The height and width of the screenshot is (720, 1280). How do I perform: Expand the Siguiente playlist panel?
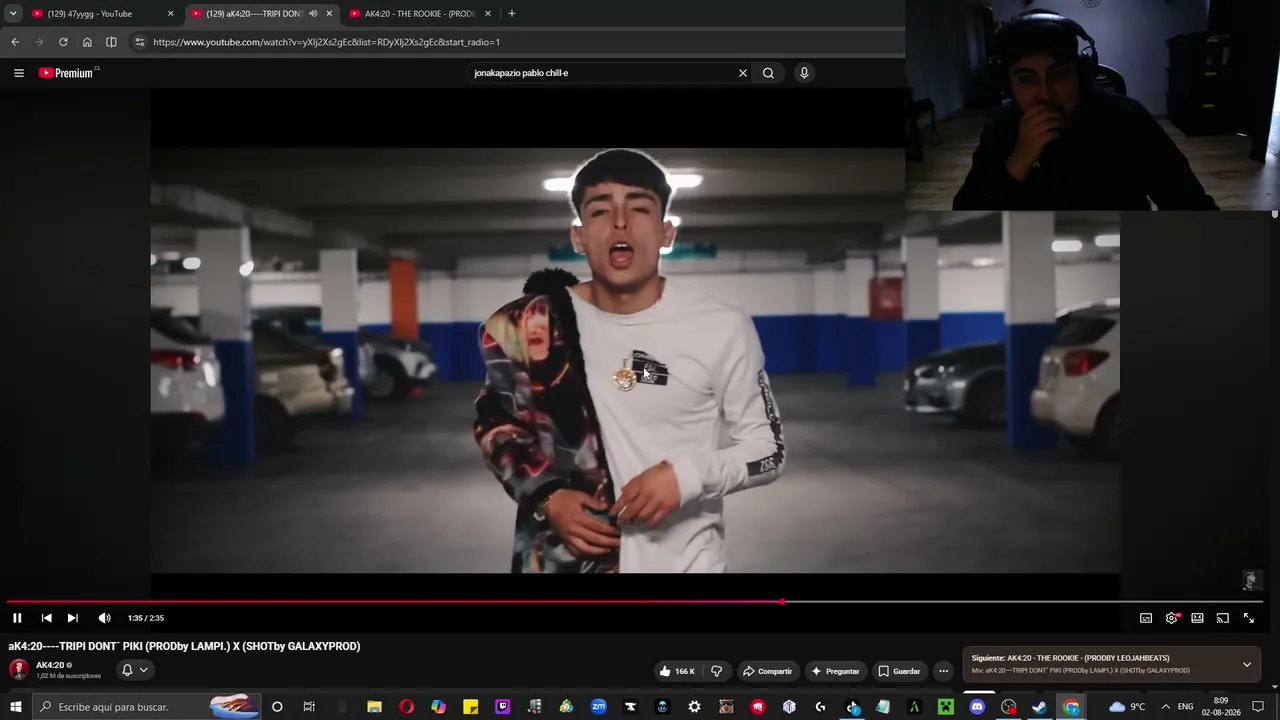pyautogui.click(x=1246, y=664)
